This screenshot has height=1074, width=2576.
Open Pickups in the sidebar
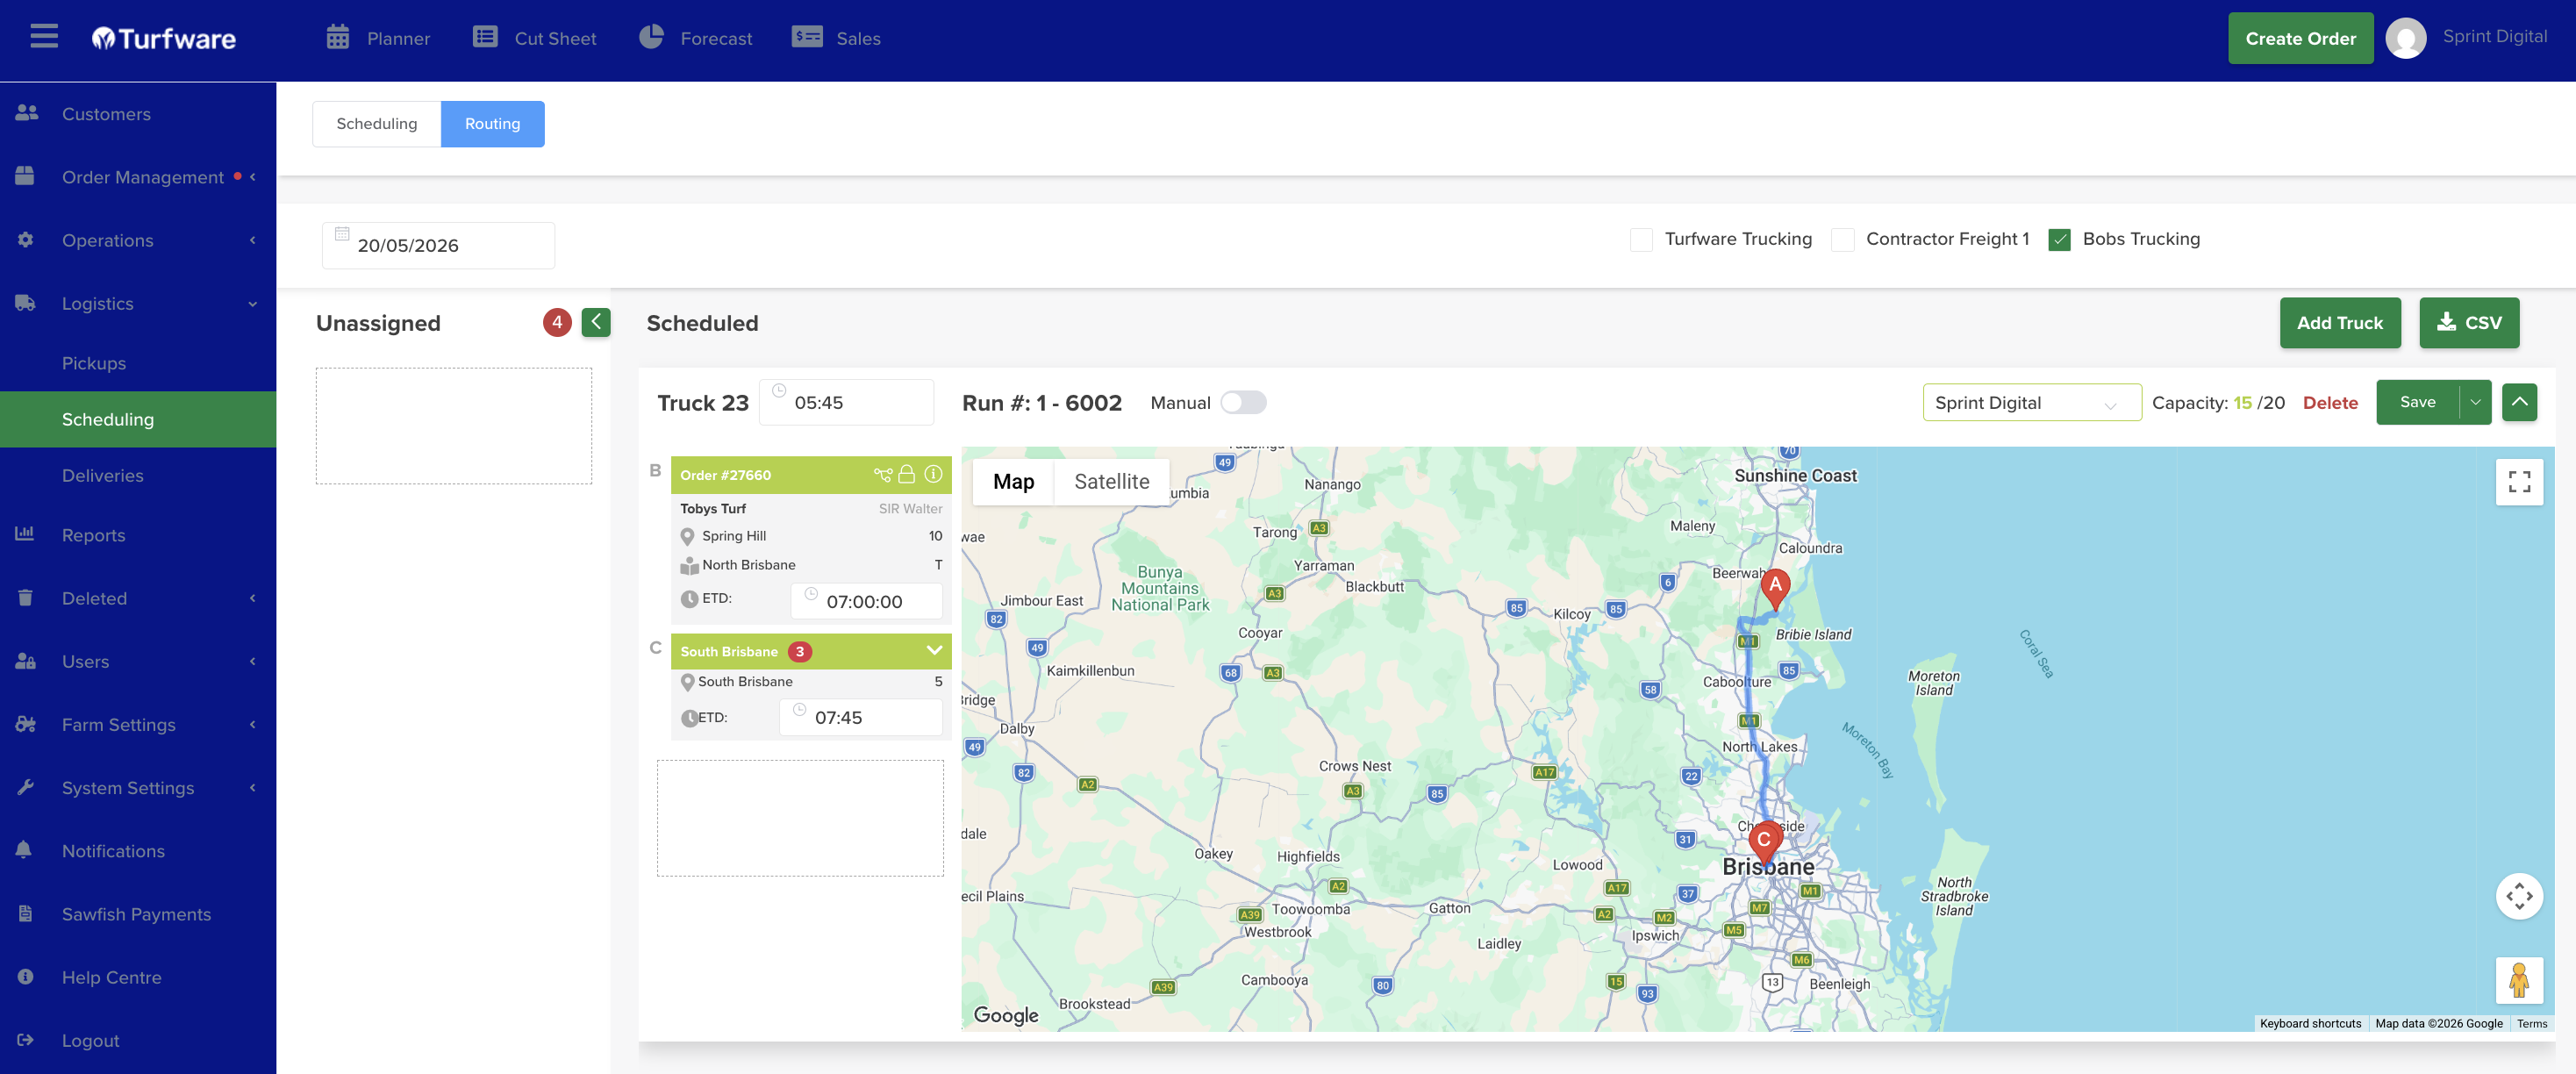coord(94,363)
